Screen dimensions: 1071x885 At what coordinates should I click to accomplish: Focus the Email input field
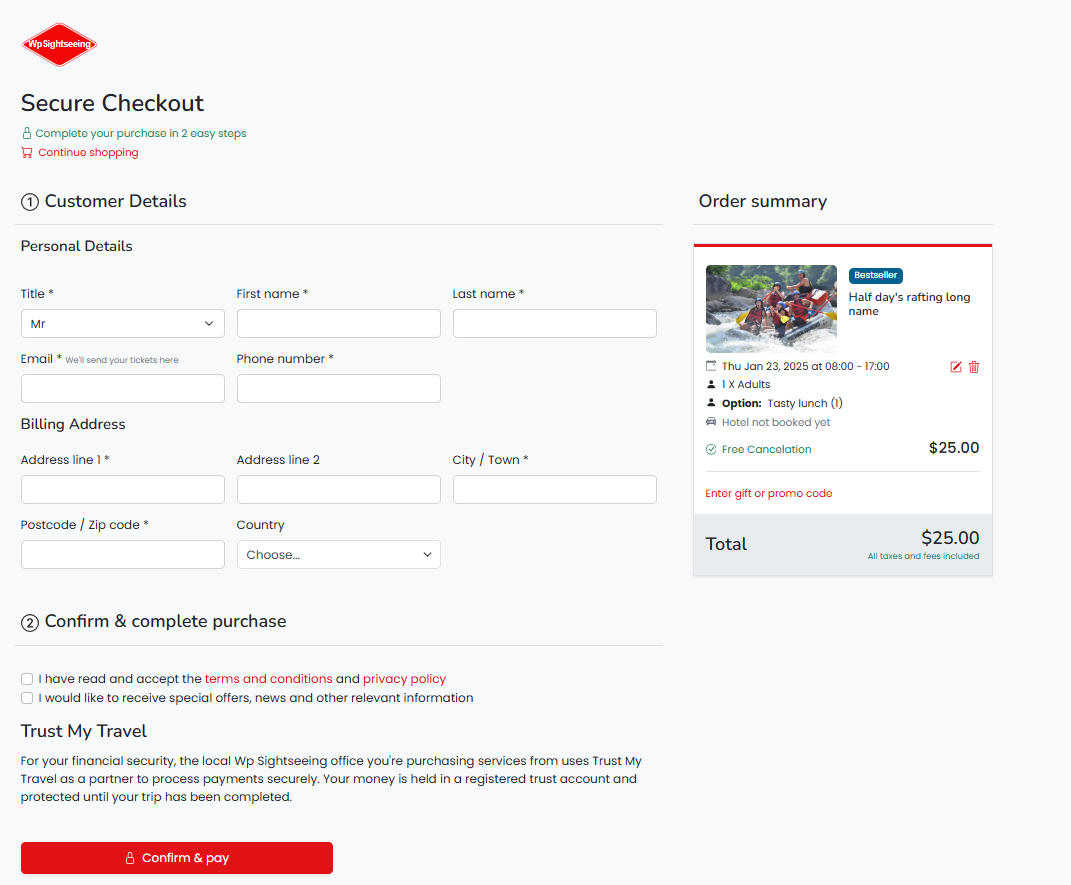pos(123,389)
